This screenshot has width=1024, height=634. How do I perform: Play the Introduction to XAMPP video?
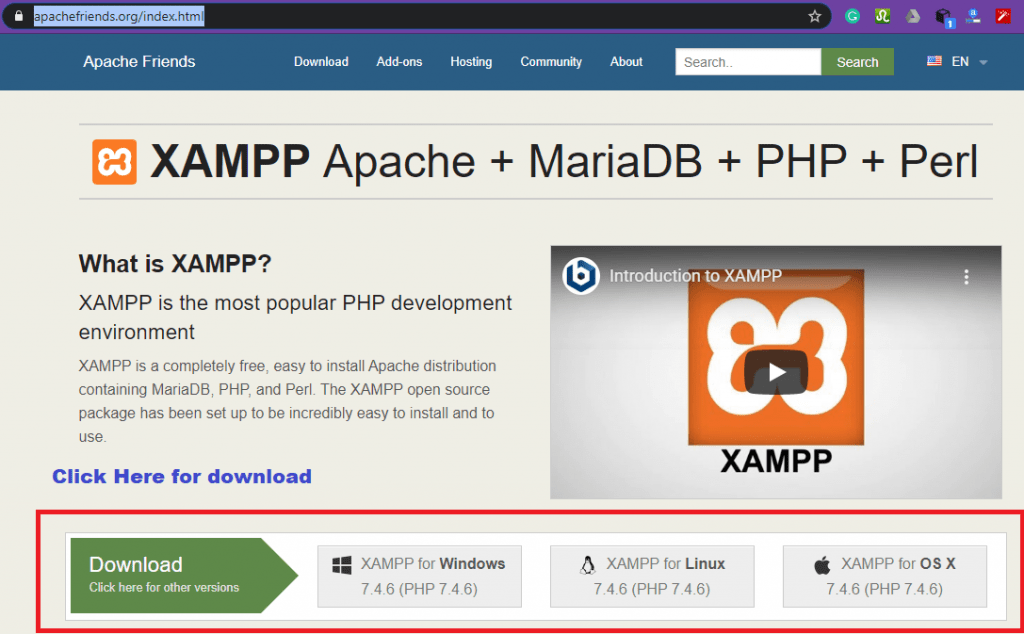775,372
